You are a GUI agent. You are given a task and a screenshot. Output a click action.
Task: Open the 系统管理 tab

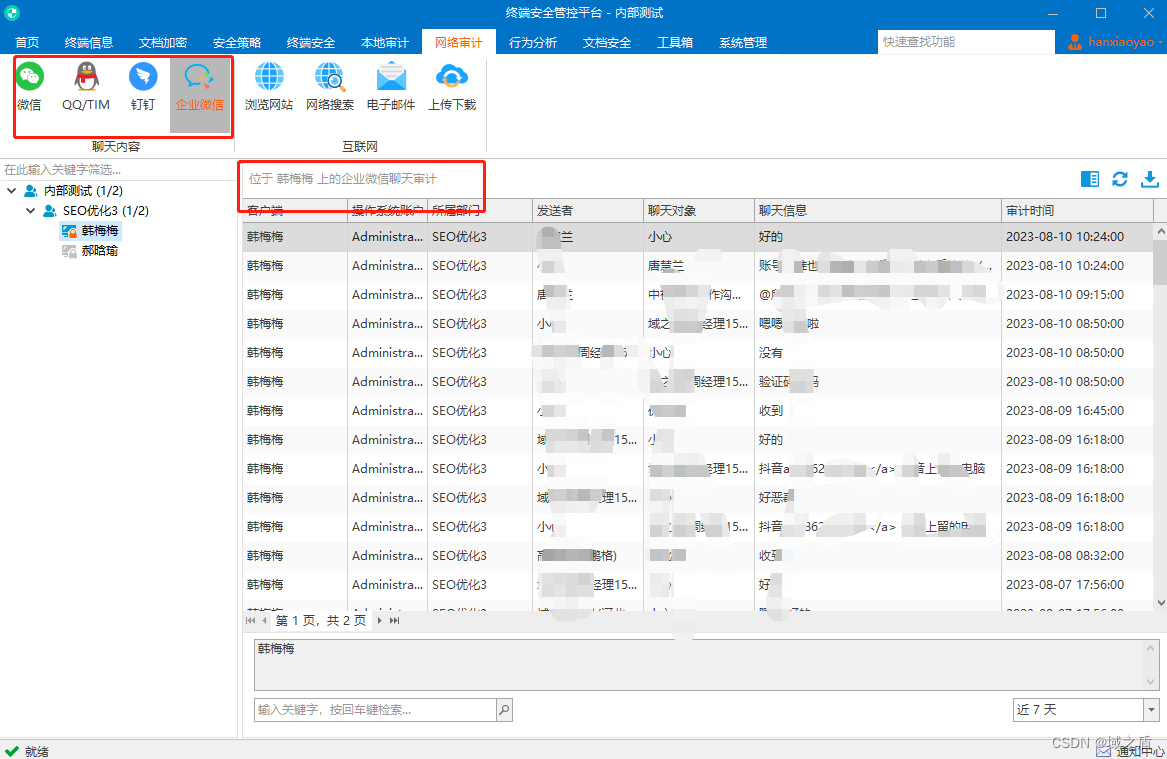pyautogui.click(x=743, y=42)
